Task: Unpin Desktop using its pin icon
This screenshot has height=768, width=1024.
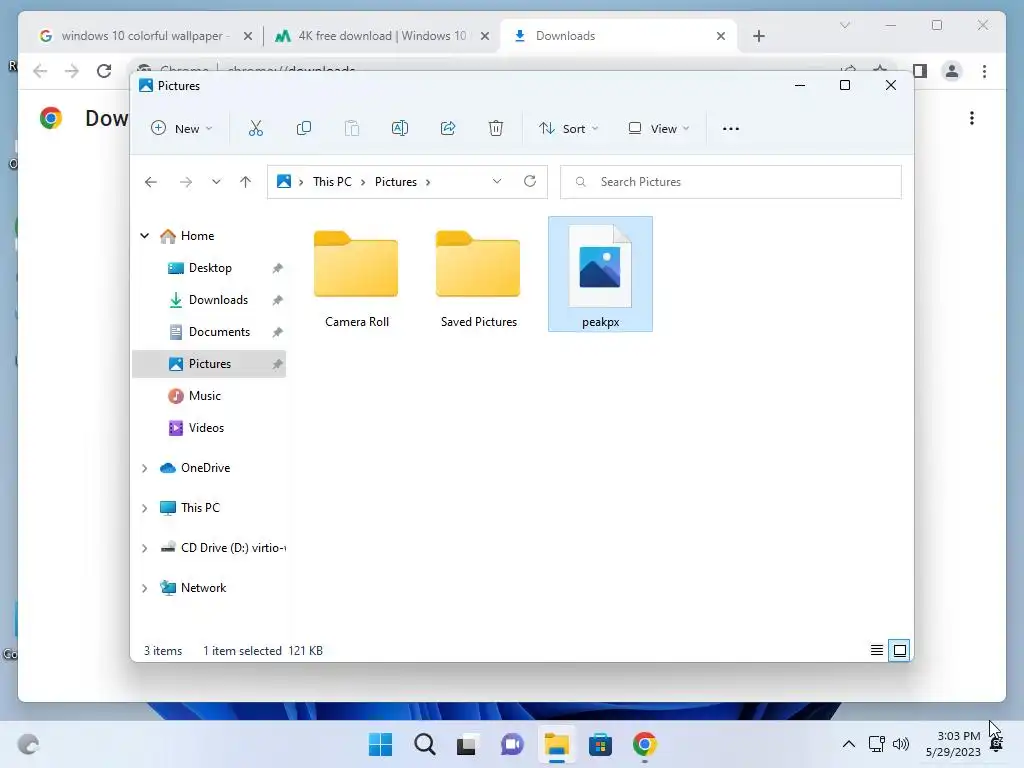Action: tap(278, 268)
